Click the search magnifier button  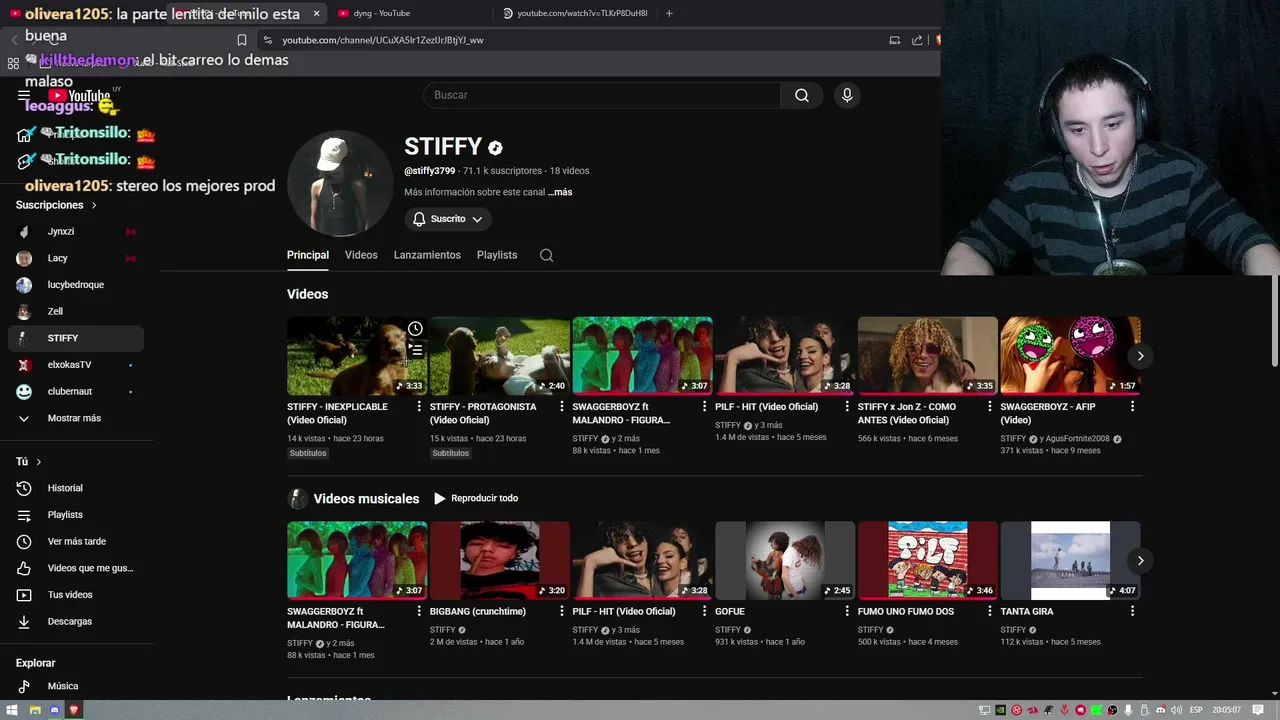click(802, 95)
